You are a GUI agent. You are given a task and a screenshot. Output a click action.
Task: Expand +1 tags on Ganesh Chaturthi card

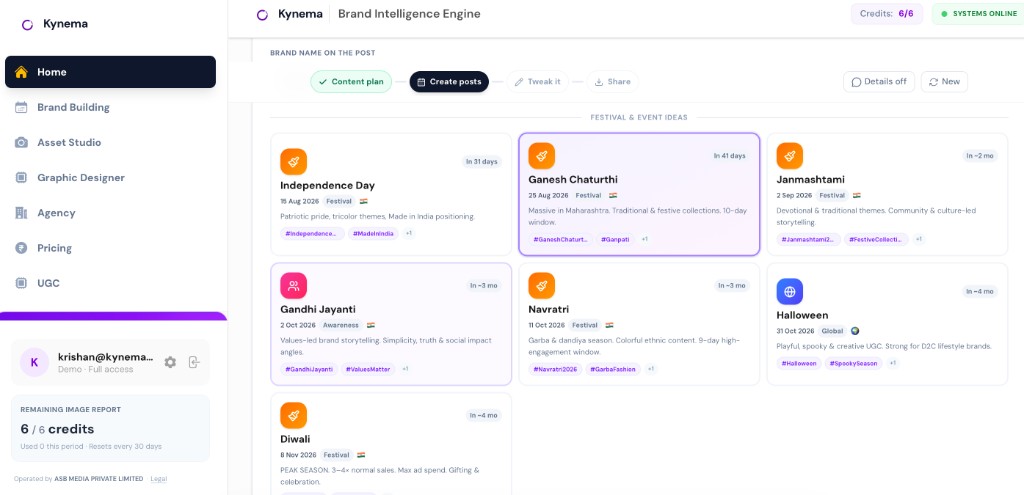click(645, 239)
